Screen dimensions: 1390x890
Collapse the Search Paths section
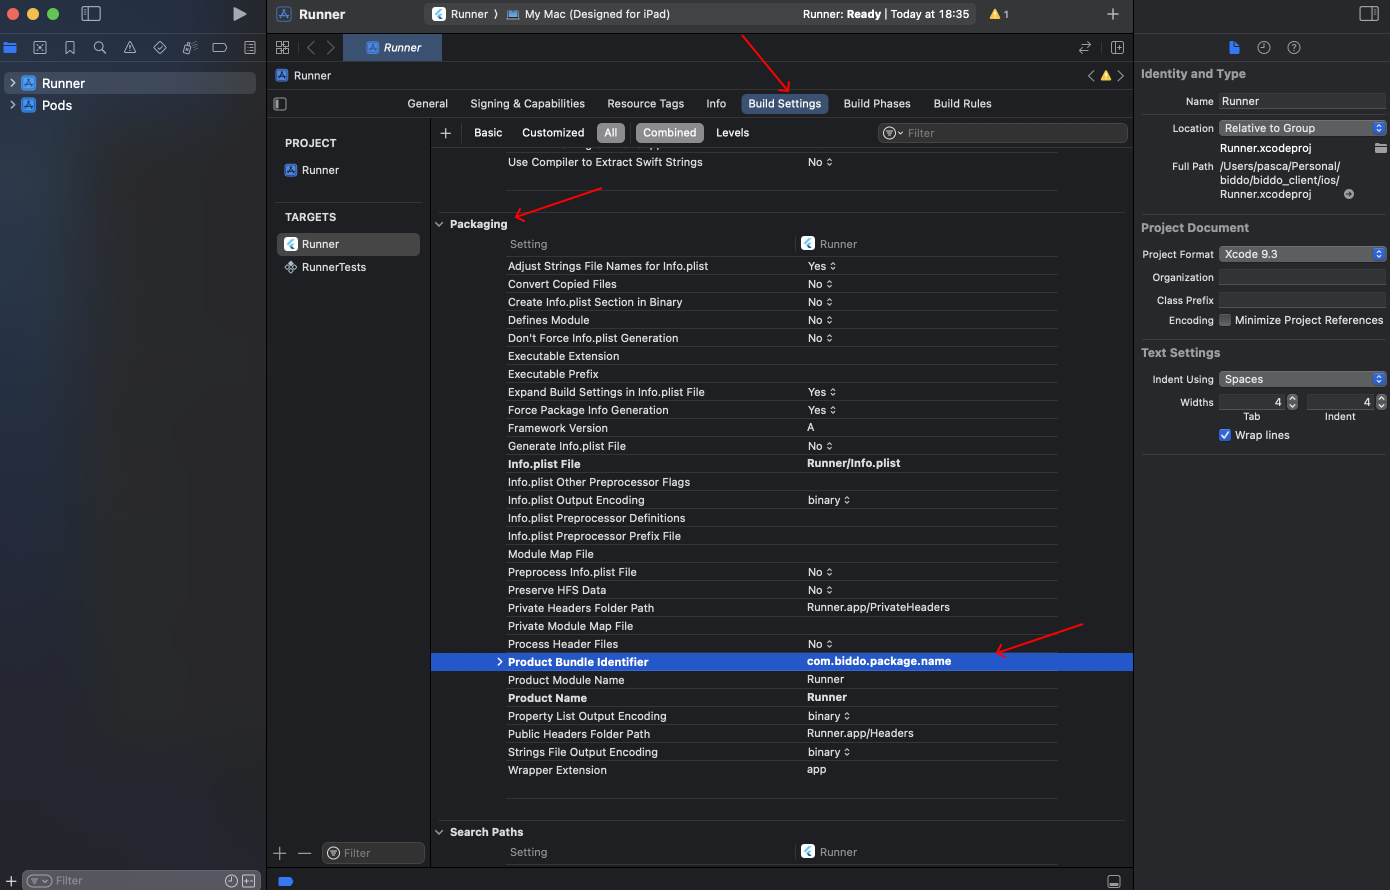[x=439, y=832]
